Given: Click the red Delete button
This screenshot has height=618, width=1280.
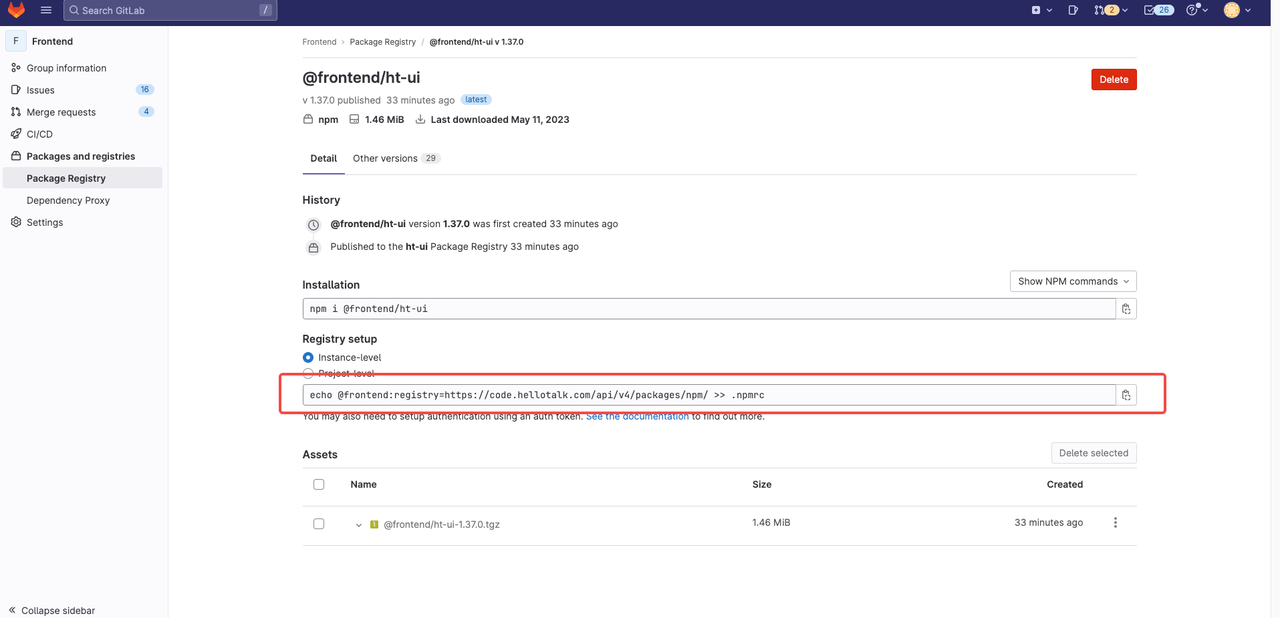Looking at the screenshot, I should click(x=1114, y=80).
